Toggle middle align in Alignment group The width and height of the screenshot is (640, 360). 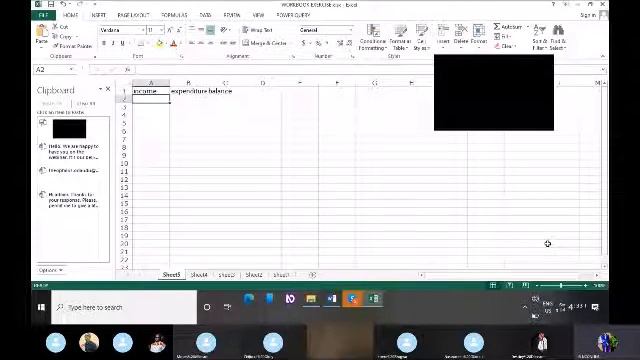pyautogui.click(x=201, y=30)
